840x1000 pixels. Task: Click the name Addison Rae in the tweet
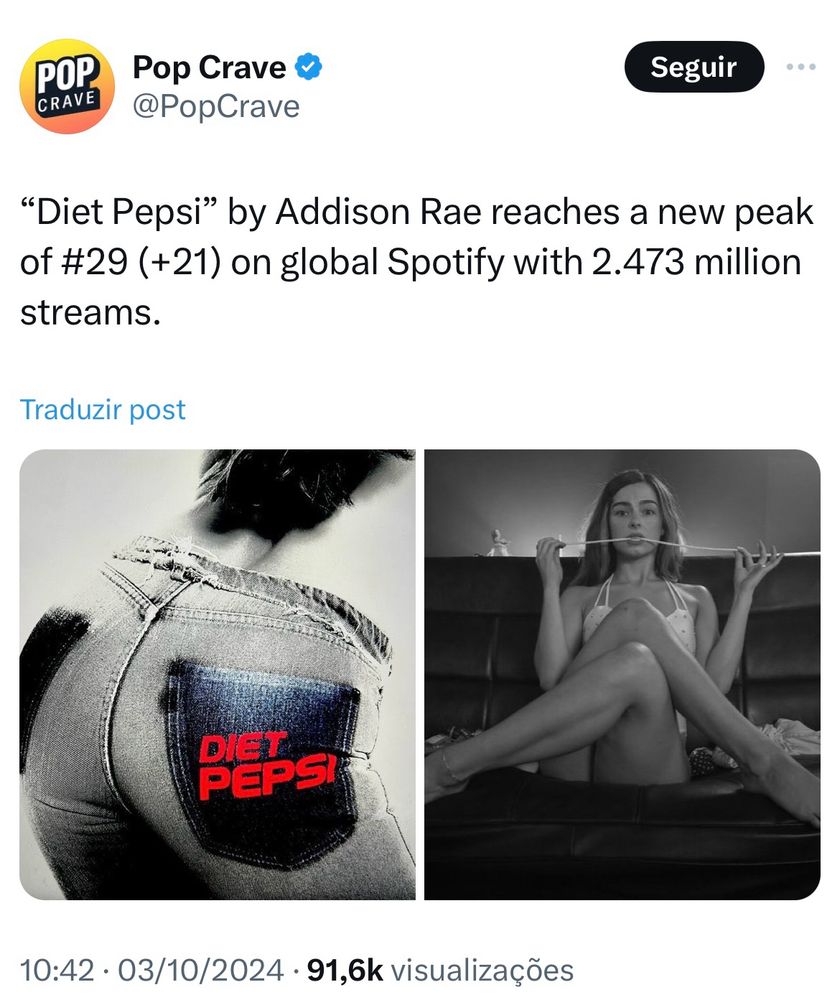pos(378,212)
